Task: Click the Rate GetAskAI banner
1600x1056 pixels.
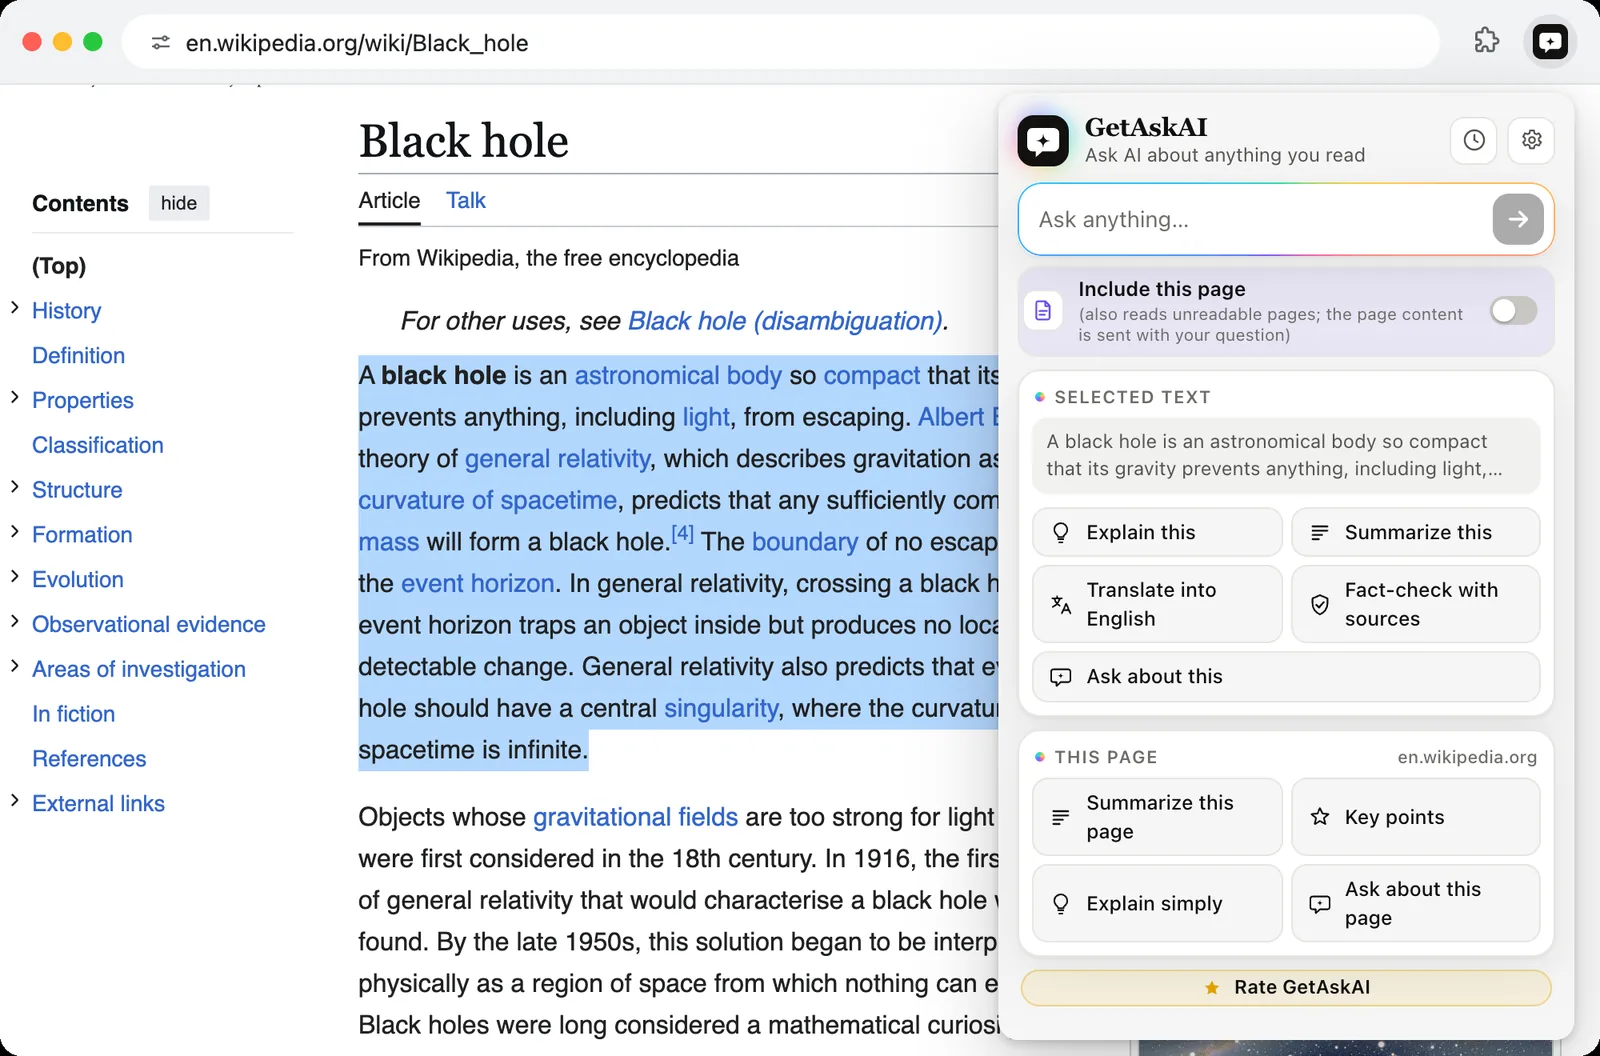Action: (1286, 987)
